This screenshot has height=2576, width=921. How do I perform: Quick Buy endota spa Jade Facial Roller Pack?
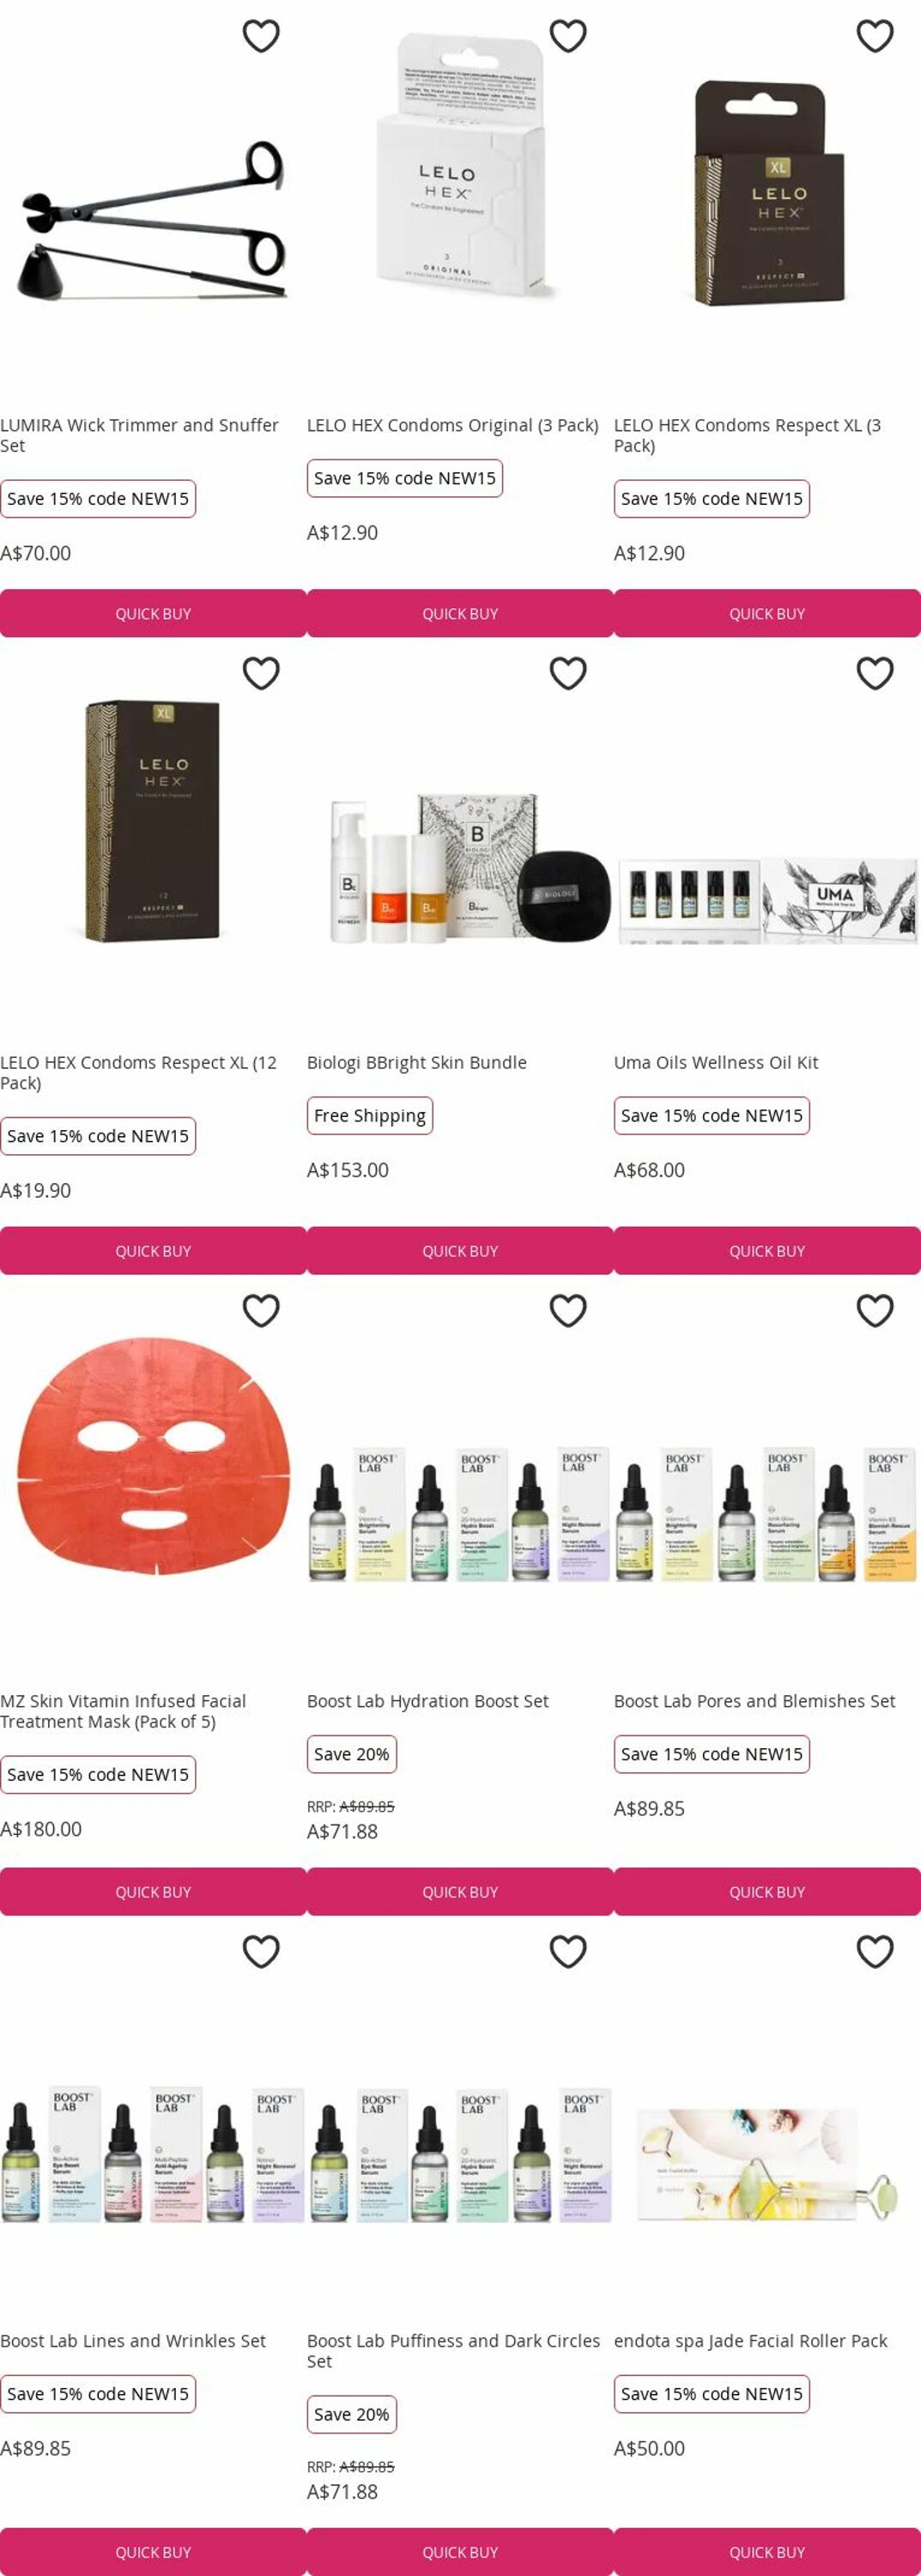point(767,2551)
